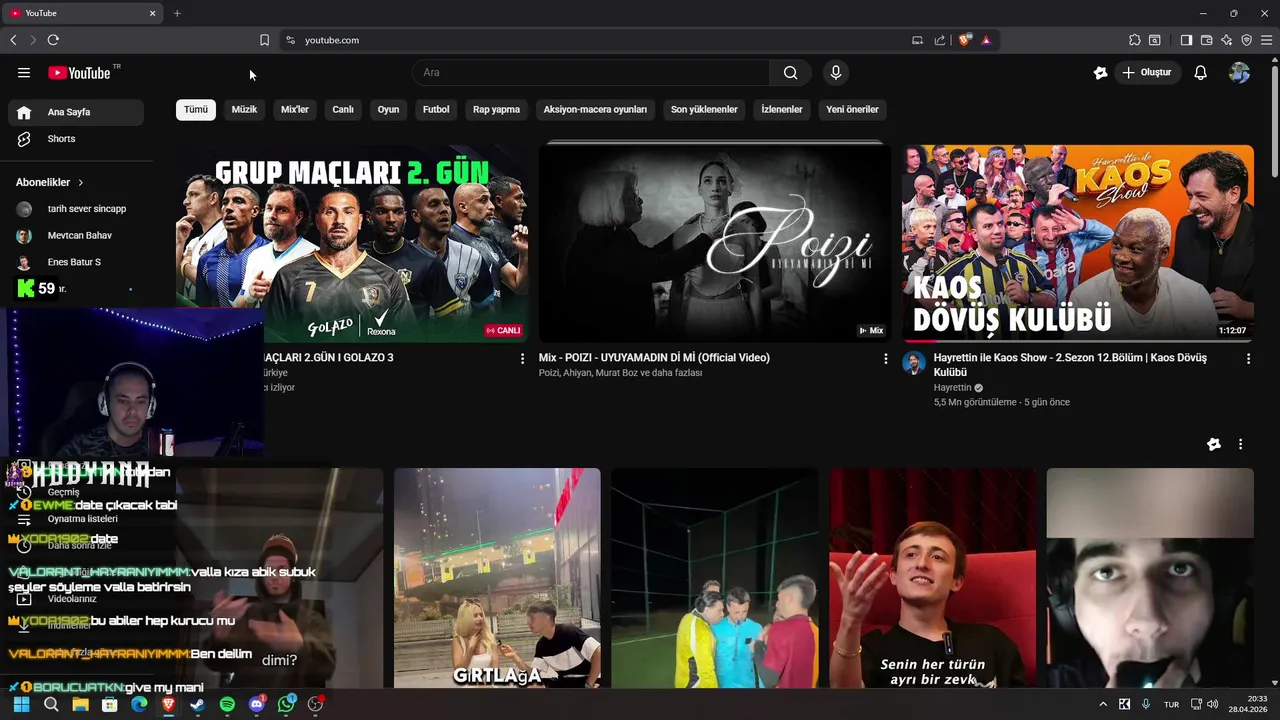The height and width of the screenshot is (720, 1280).
Task: Select the Yeni öneriler chip
Action: 852,109
